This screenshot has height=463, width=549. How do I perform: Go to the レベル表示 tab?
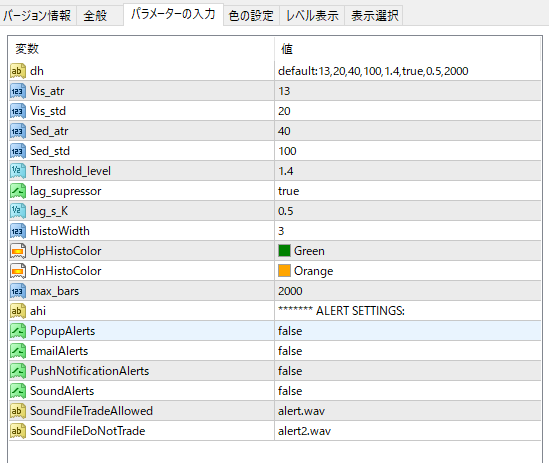click(312, 15)
